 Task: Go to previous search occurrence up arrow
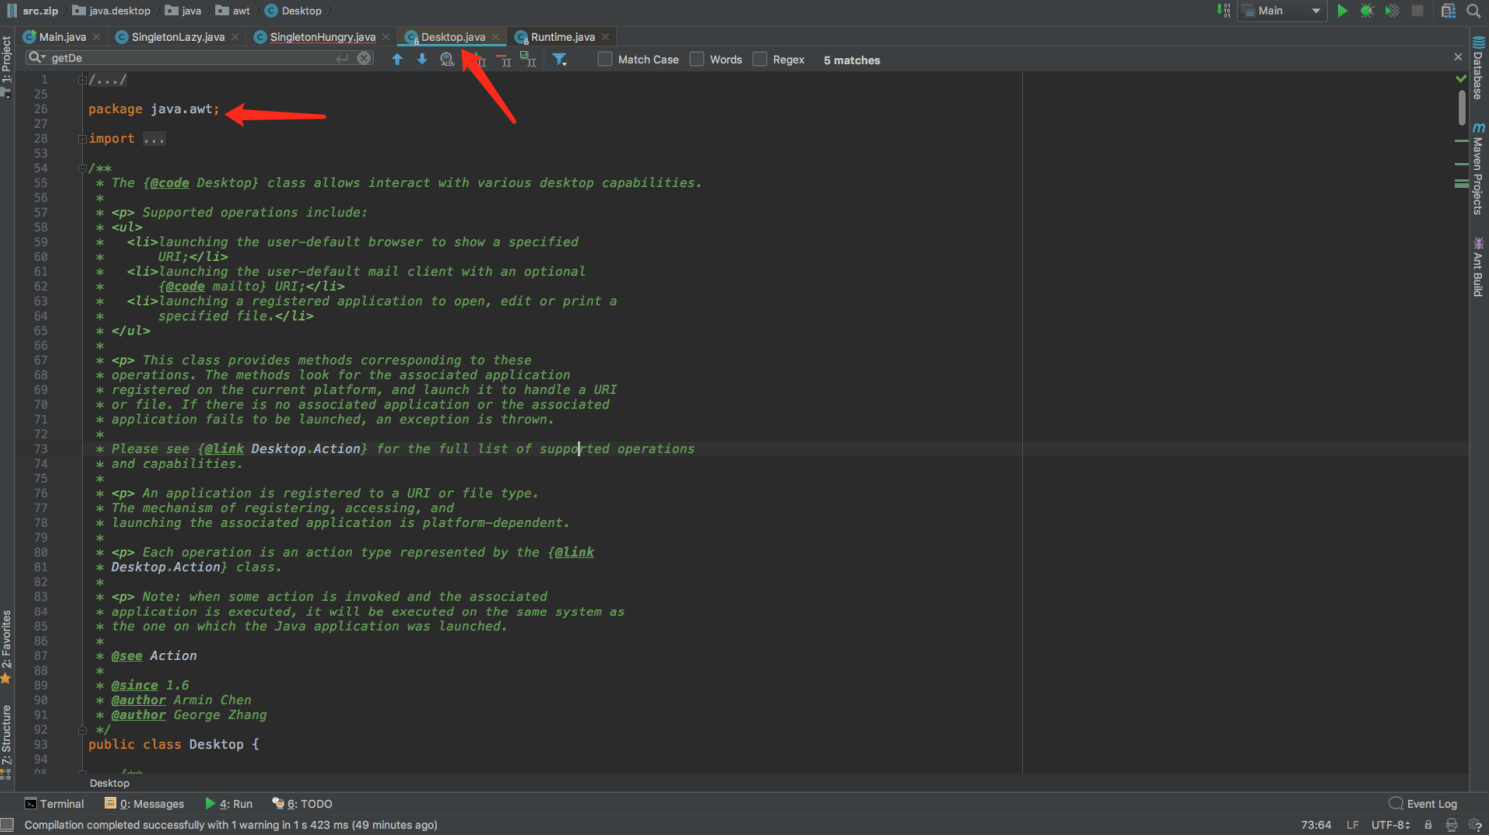click(397, 60)
